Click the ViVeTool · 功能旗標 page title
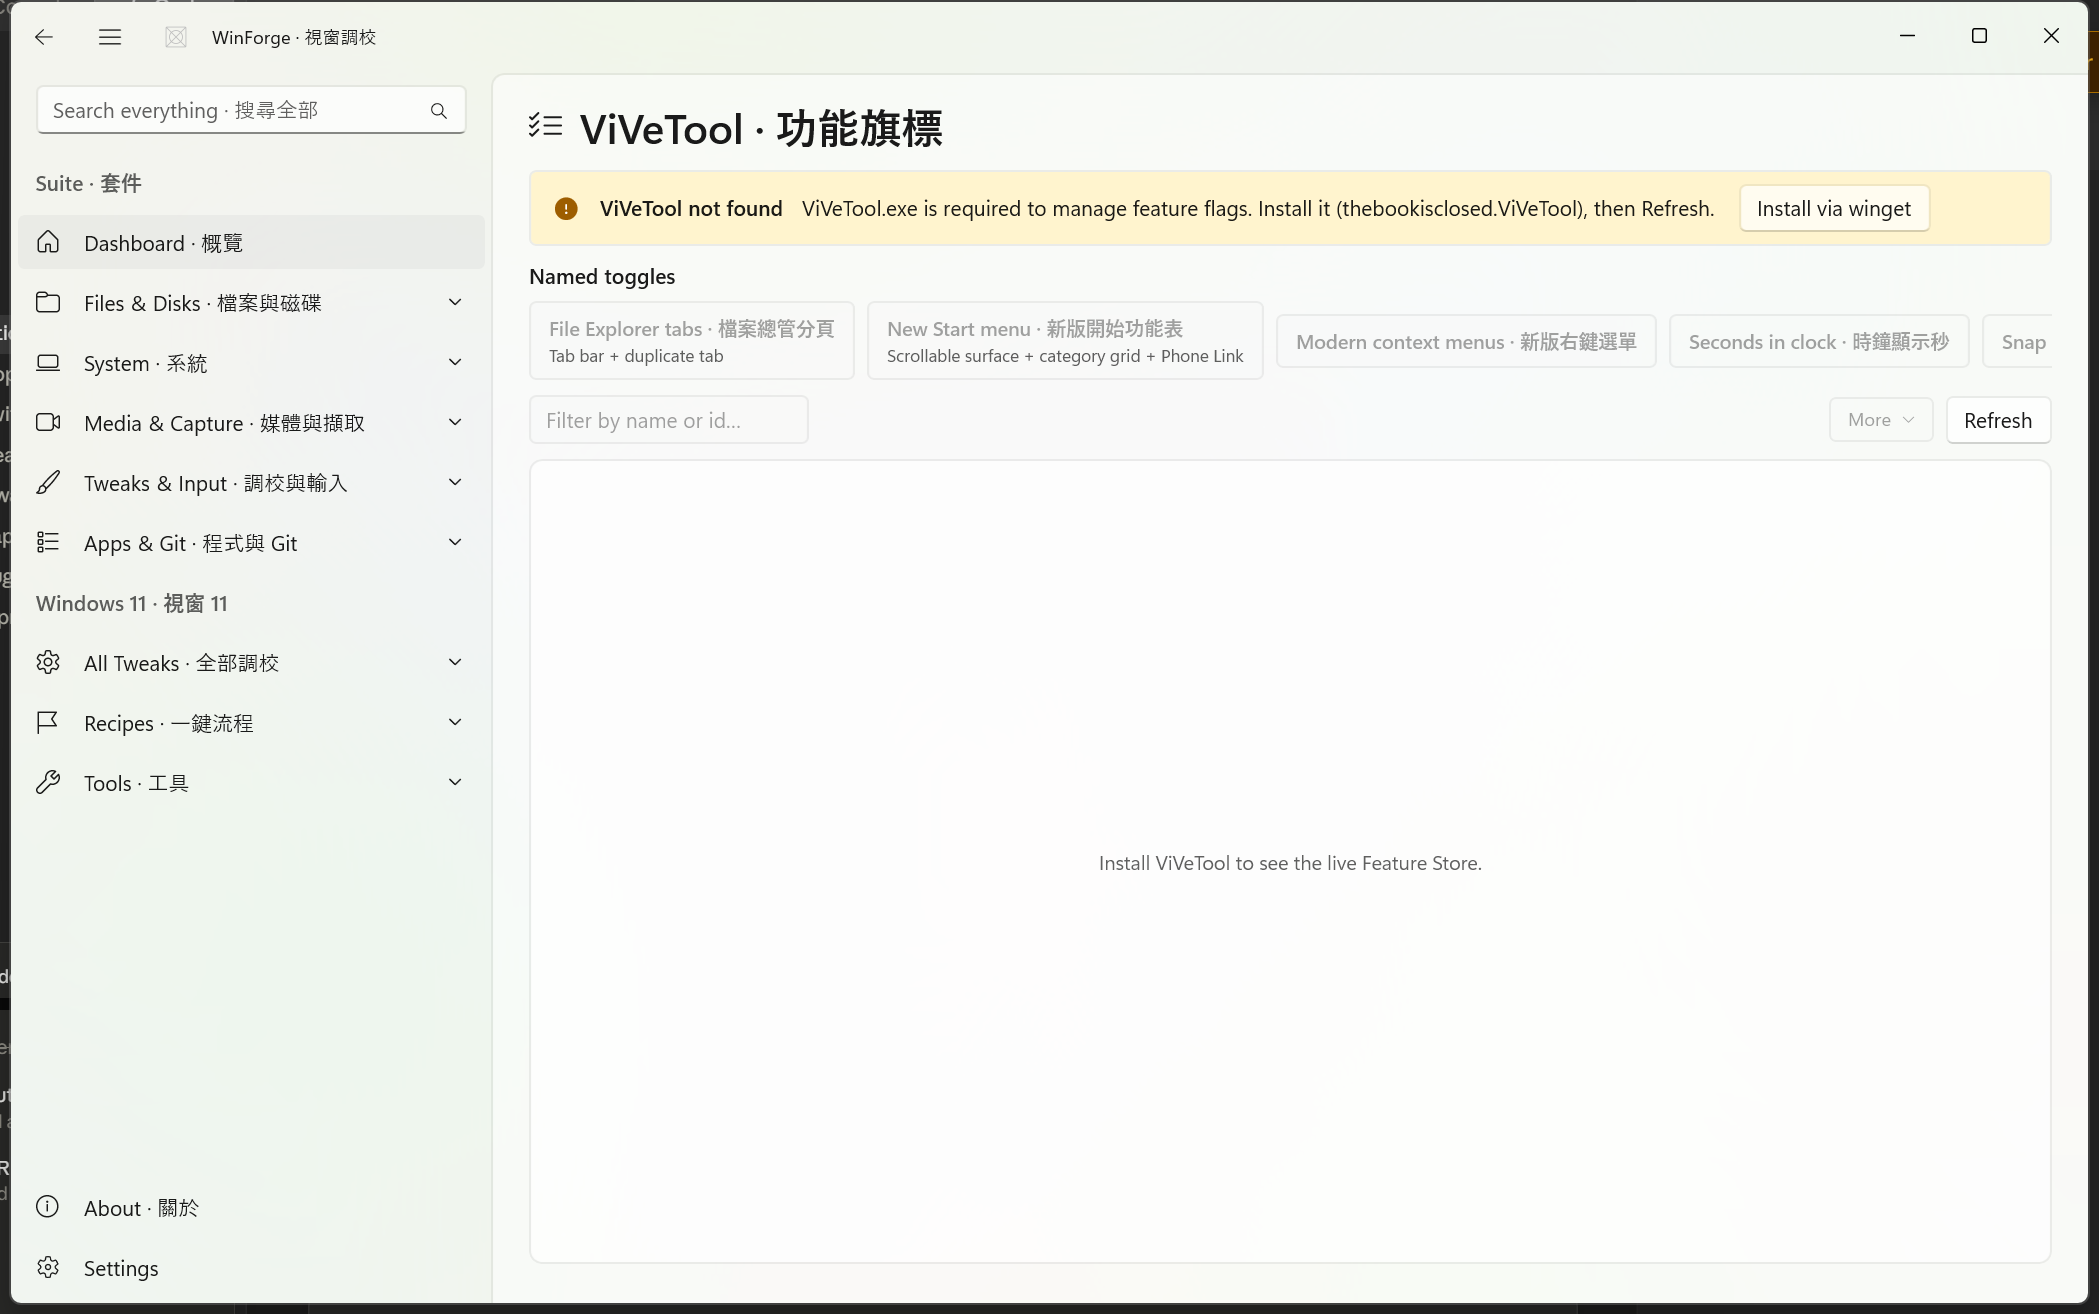 coord(761,128)
